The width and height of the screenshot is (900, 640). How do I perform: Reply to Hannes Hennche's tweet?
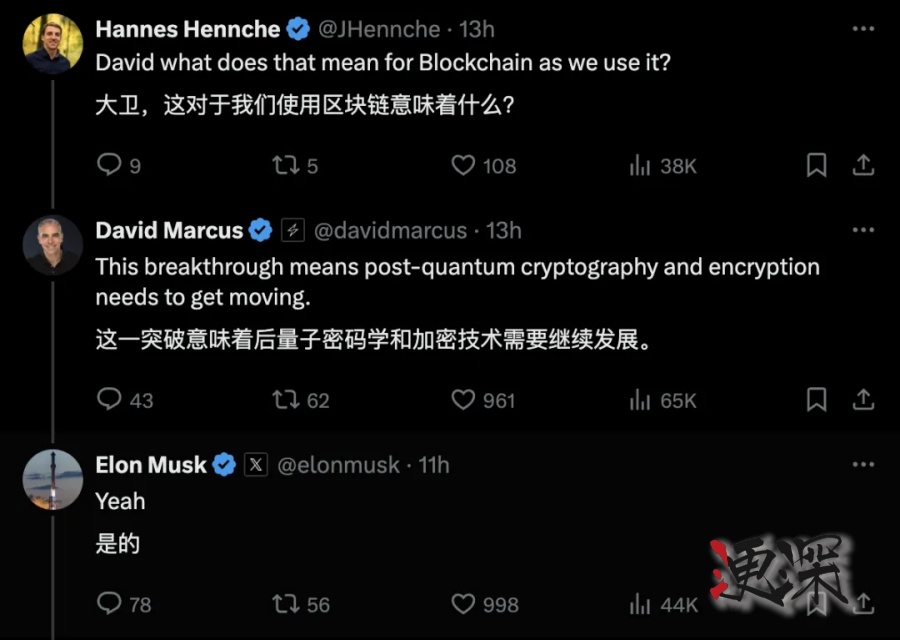[x=109, y=165]
